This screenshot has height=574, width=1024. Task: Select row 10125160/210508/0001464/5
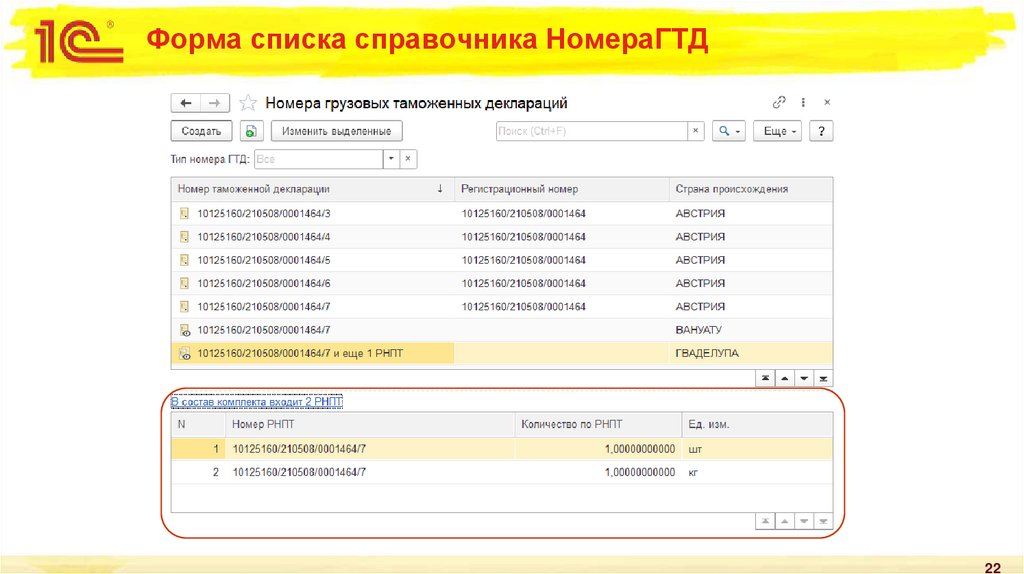click(502, 261)
